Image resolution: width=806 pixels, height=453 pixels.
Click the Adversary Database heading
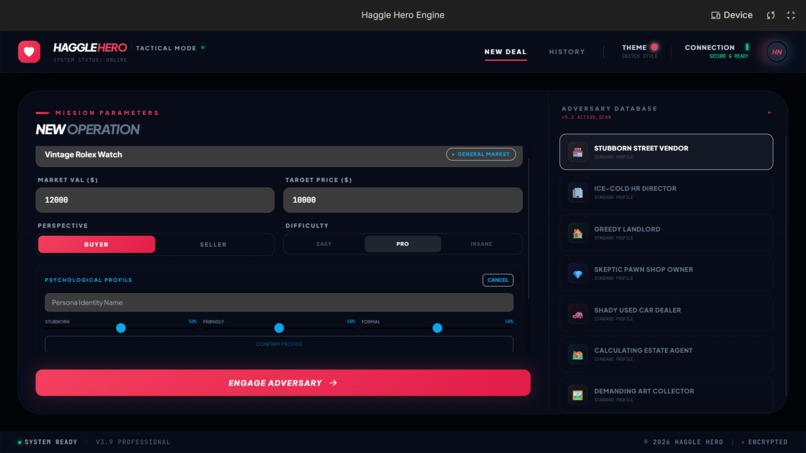pyautogui.click(x=609, y=109)
